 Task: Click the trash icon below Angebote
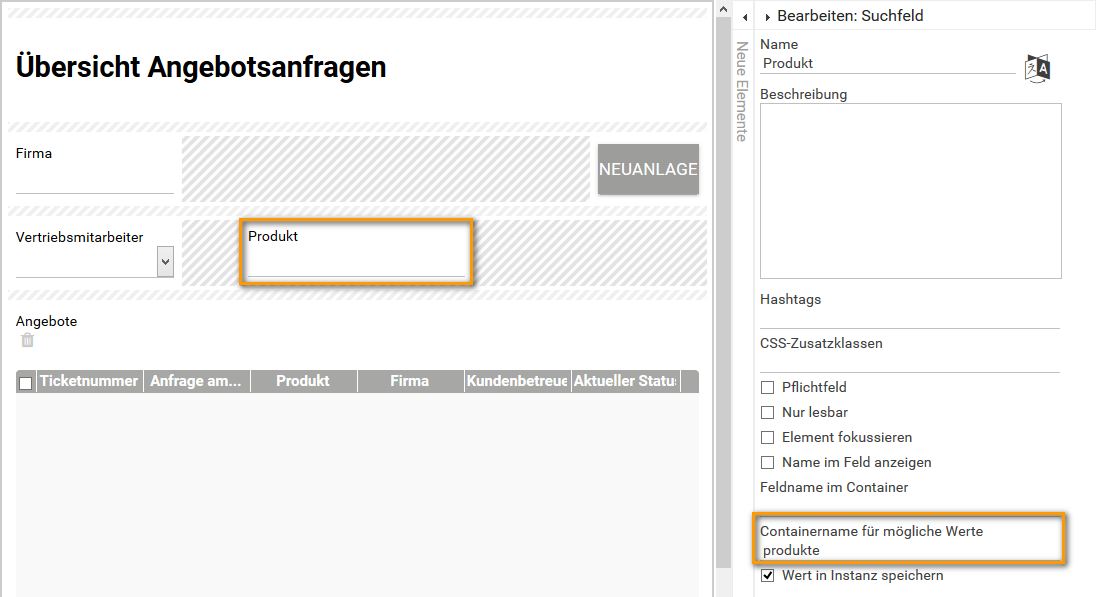(x=27, y=340)
